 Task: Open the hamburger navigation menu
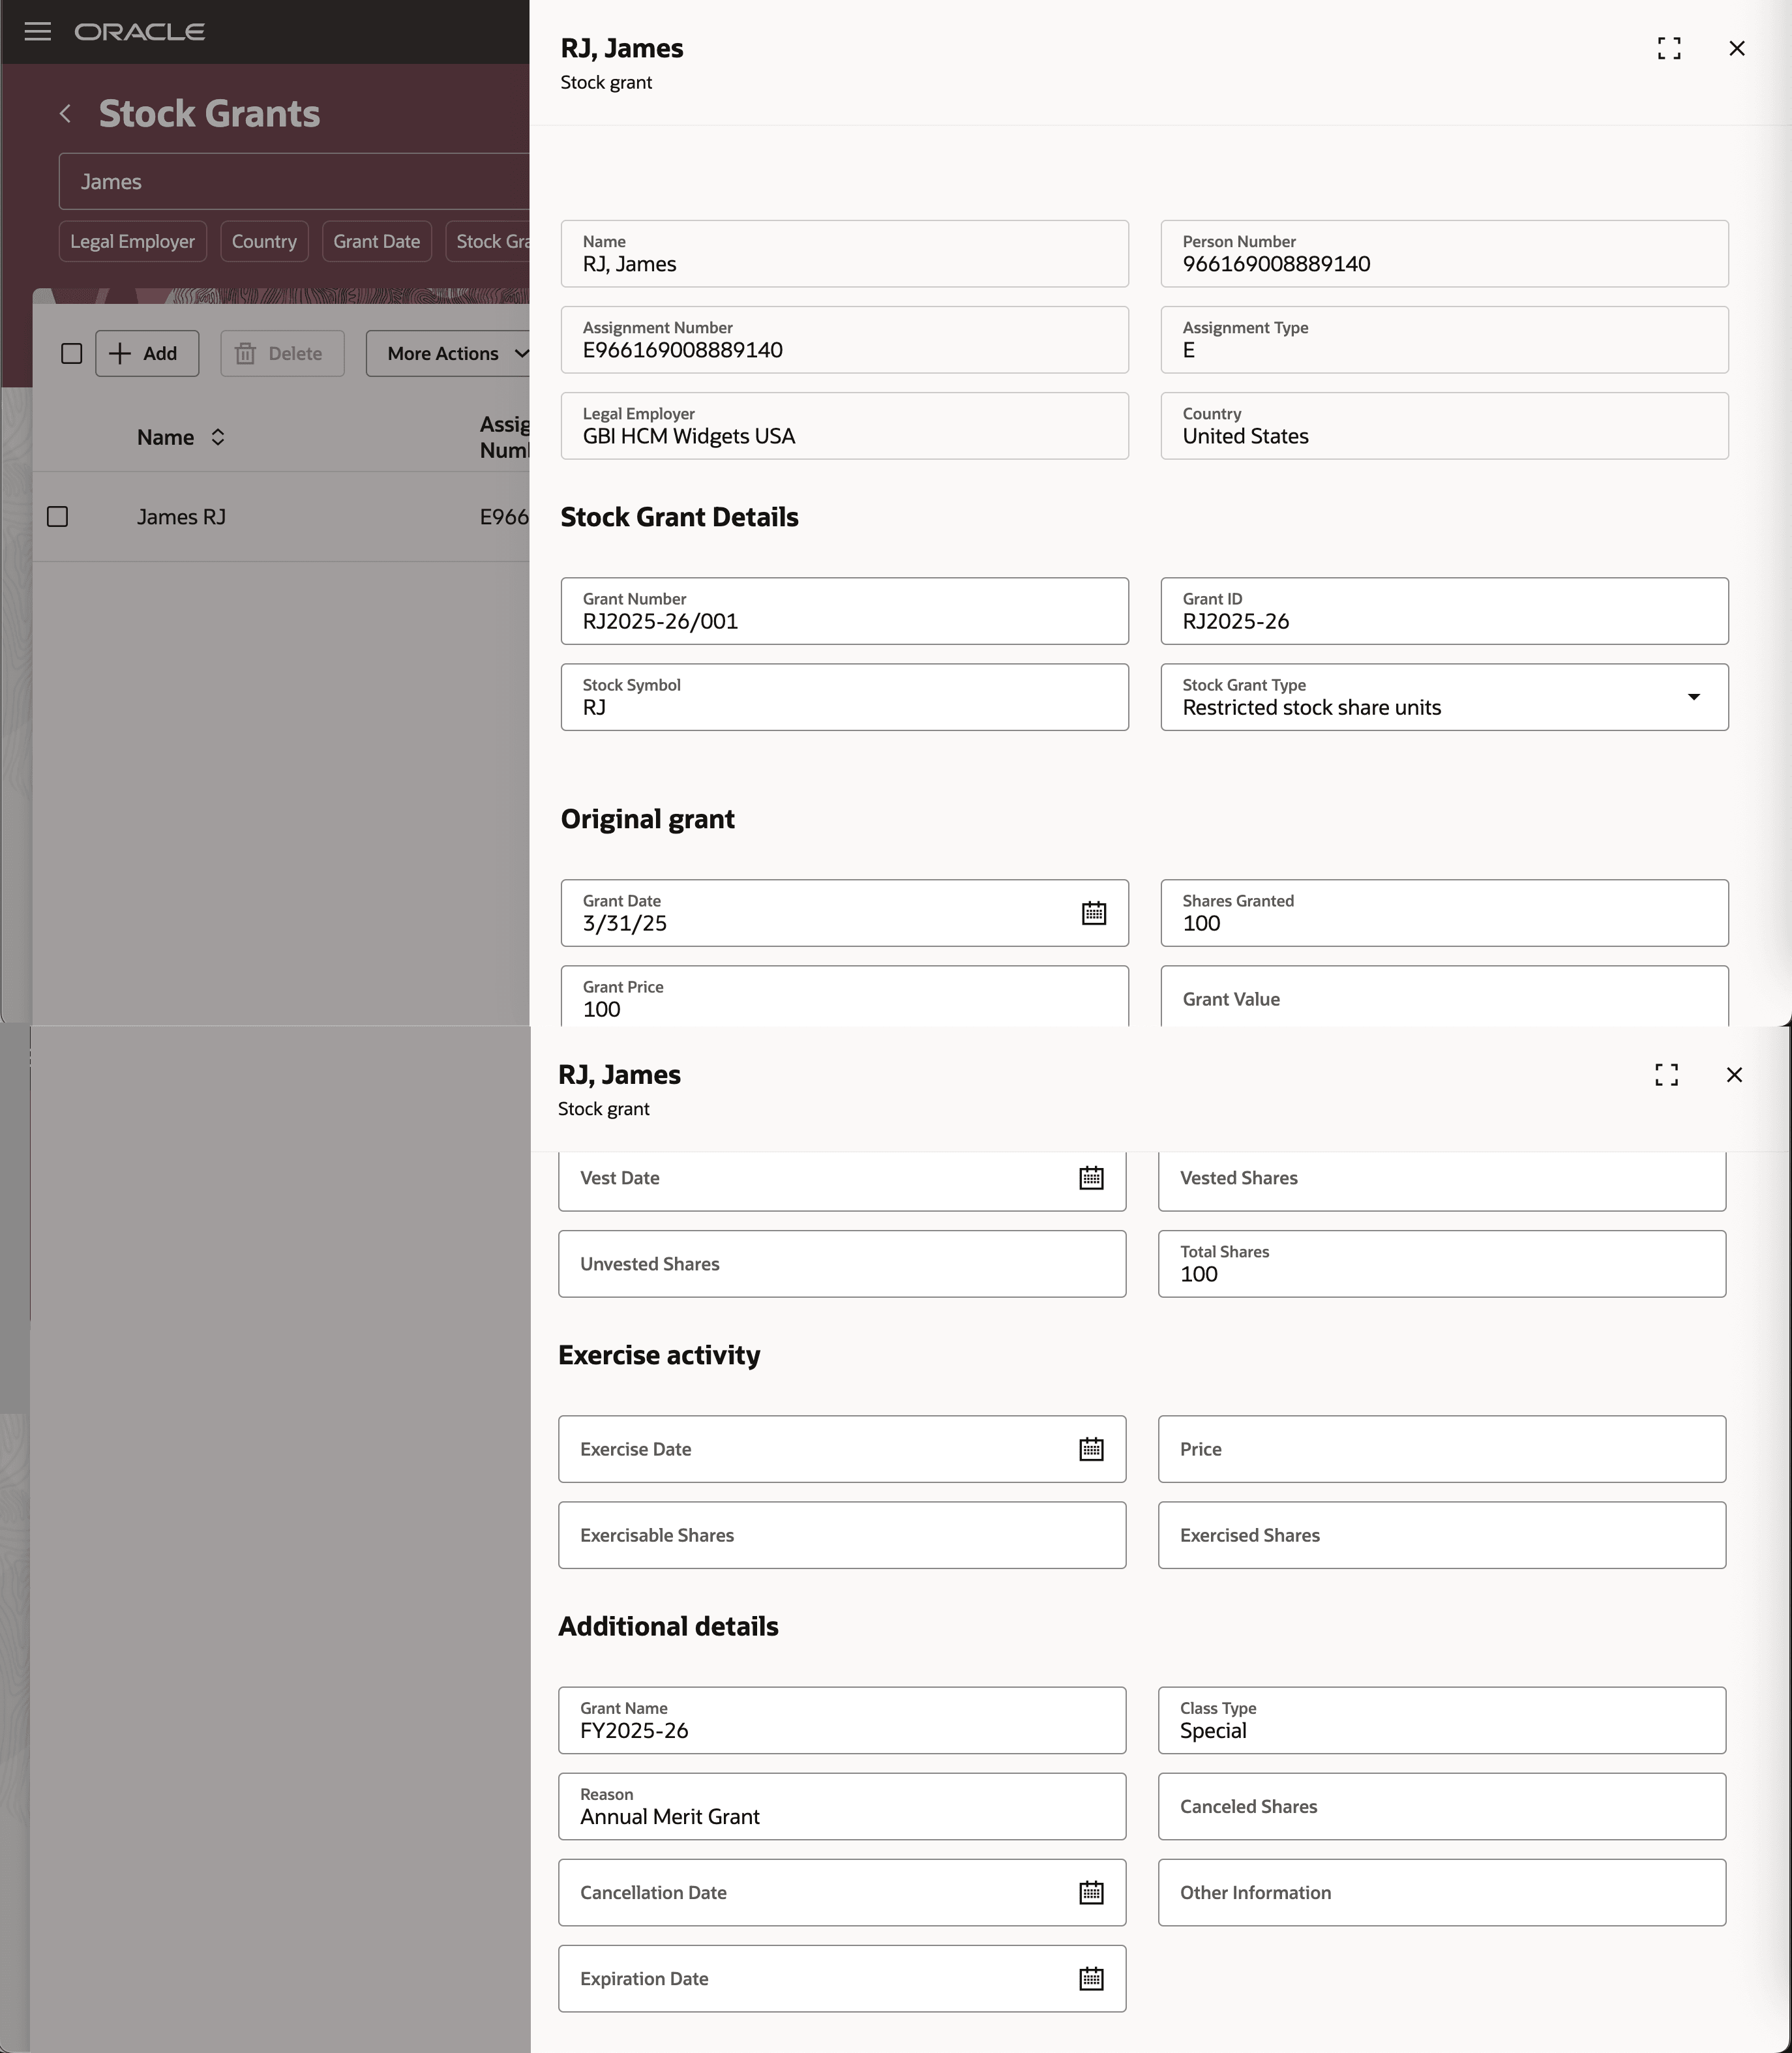(x=38, y=32)
